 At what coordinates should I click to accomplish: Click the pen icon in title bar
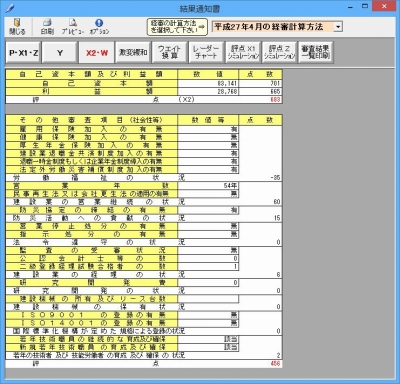point(10,8)
